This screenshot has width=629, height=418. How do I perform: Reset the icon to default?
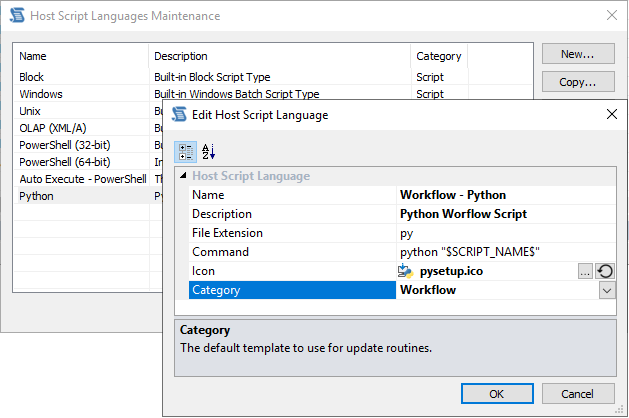(x=604, y=271)
